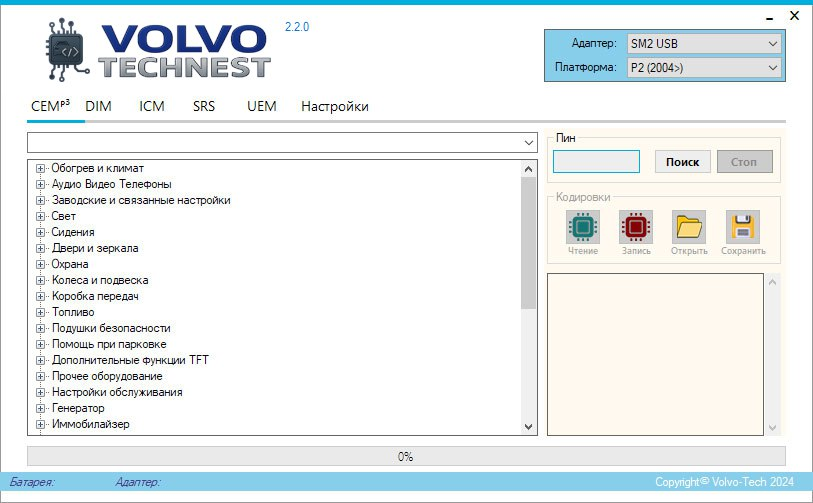Select the Иммобилайзер row text
Screen dimensions: 813x503
(x=91, y=424)
